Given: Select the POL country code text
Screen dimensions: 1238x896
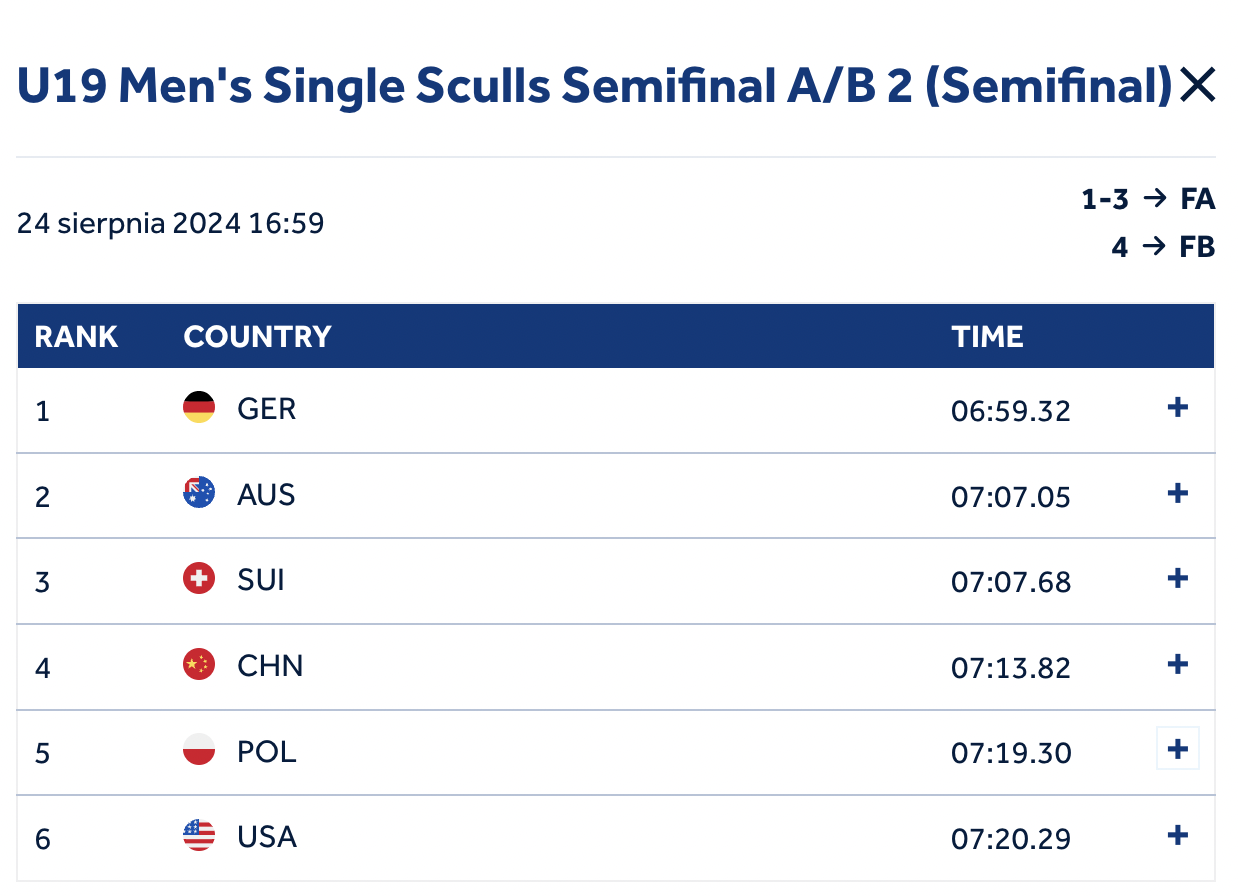Looking at the screenshot, I should [x=267, y=751].
